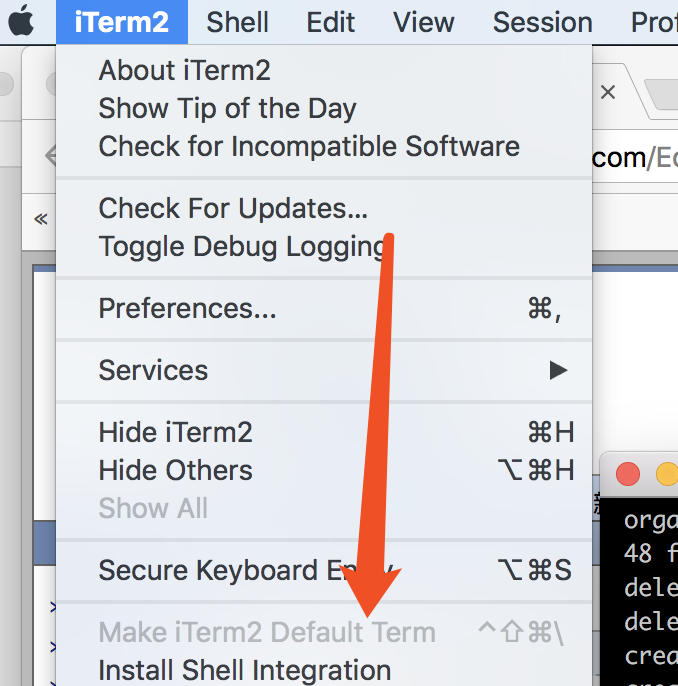Open the View menu
678x686 pixels.
coord(424,22)
